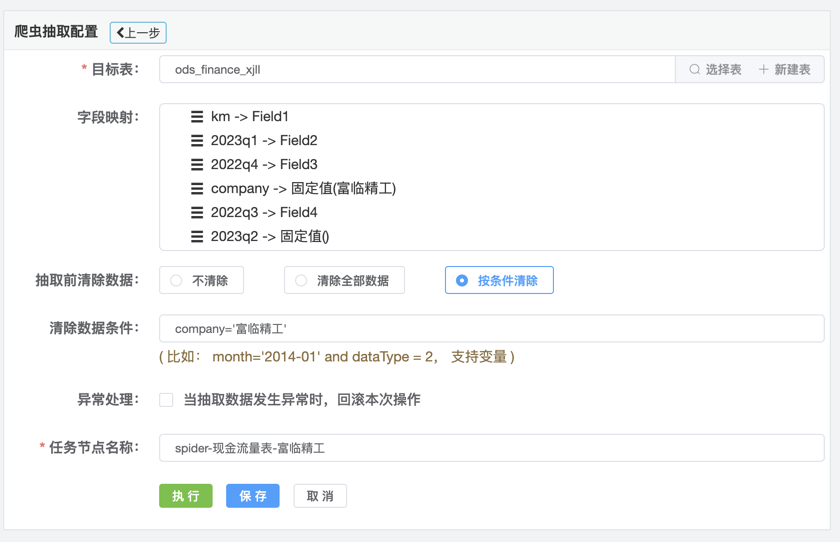Click the blue 保存 button
This screenshot has width=840, height=542.
[x=253, y=496]
